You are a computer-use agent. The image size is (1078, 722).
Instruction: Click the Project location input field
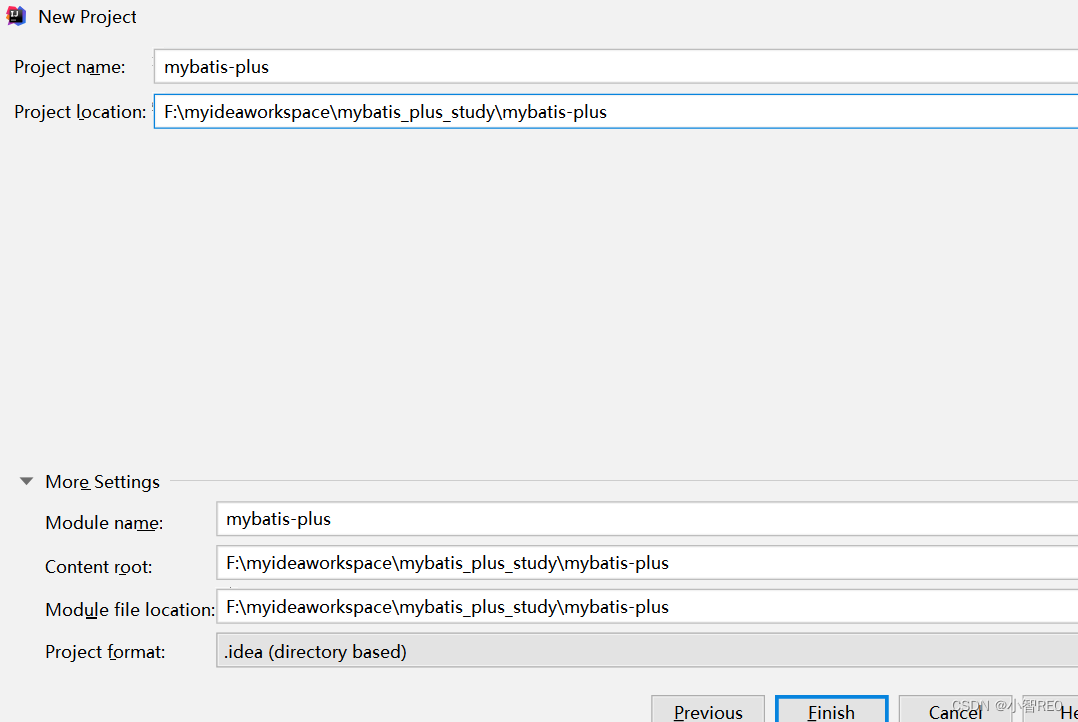[616, 111]
